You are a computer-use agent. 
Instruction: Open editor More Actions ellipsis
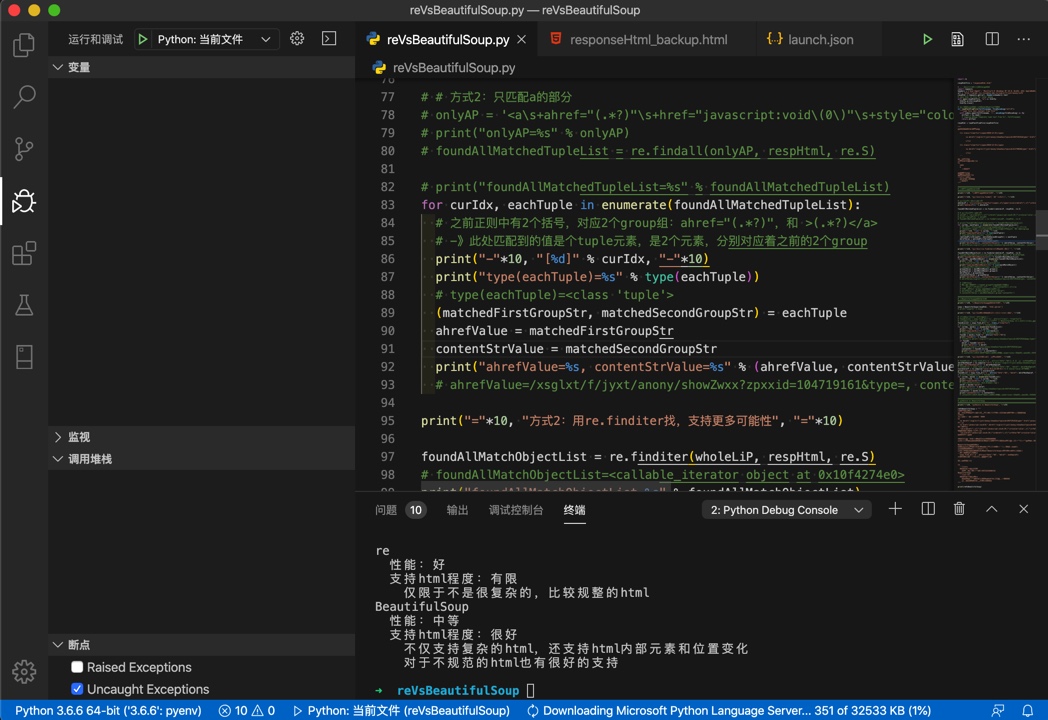[1023, 39]
